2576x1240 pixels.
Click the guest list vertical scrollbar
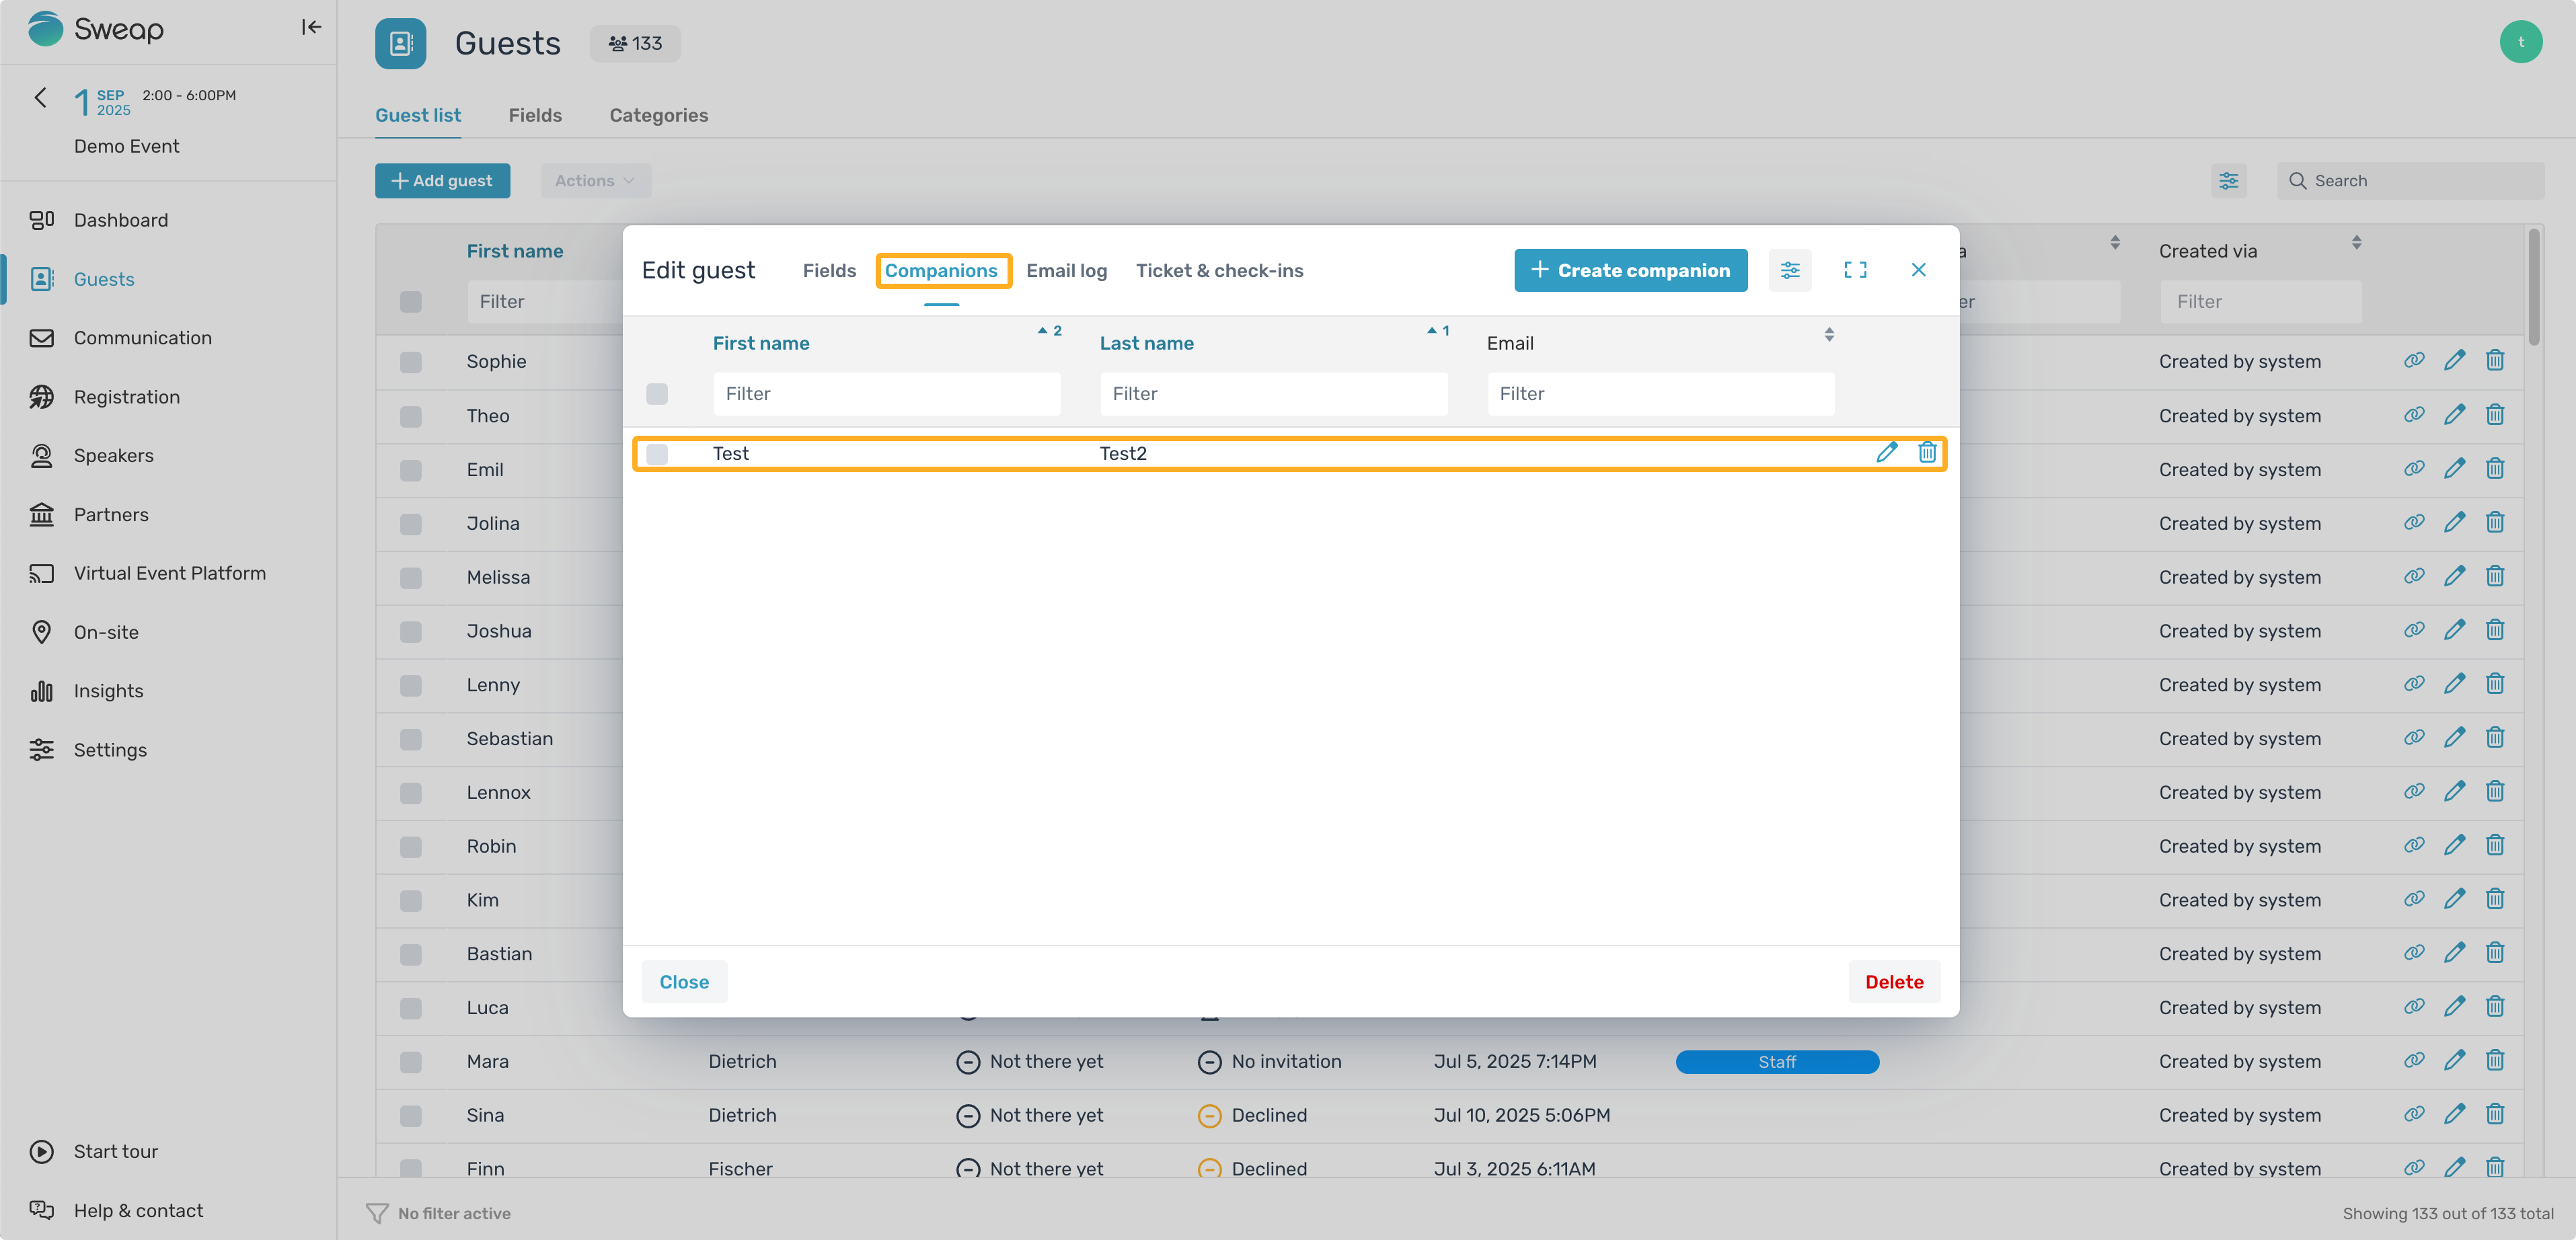coord(2534,288)
